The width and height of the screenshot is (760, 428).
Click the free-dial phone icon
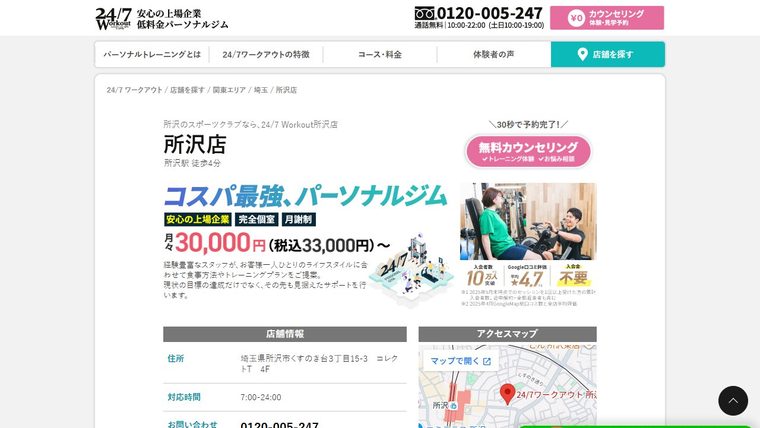[x=425, y=13]
